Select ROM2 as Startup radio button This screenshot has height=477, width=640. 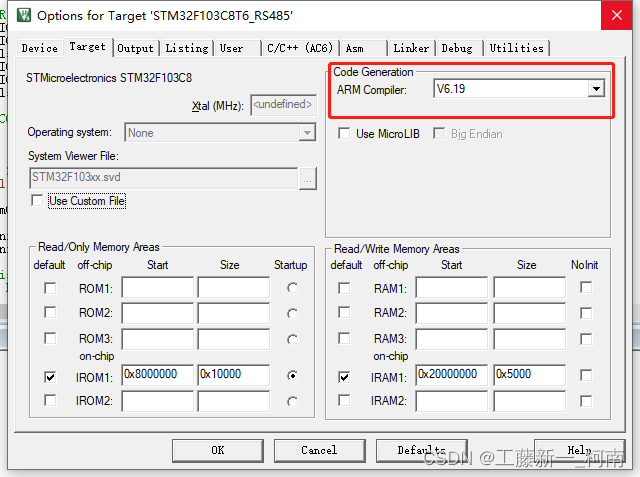[x=292, y=313]
